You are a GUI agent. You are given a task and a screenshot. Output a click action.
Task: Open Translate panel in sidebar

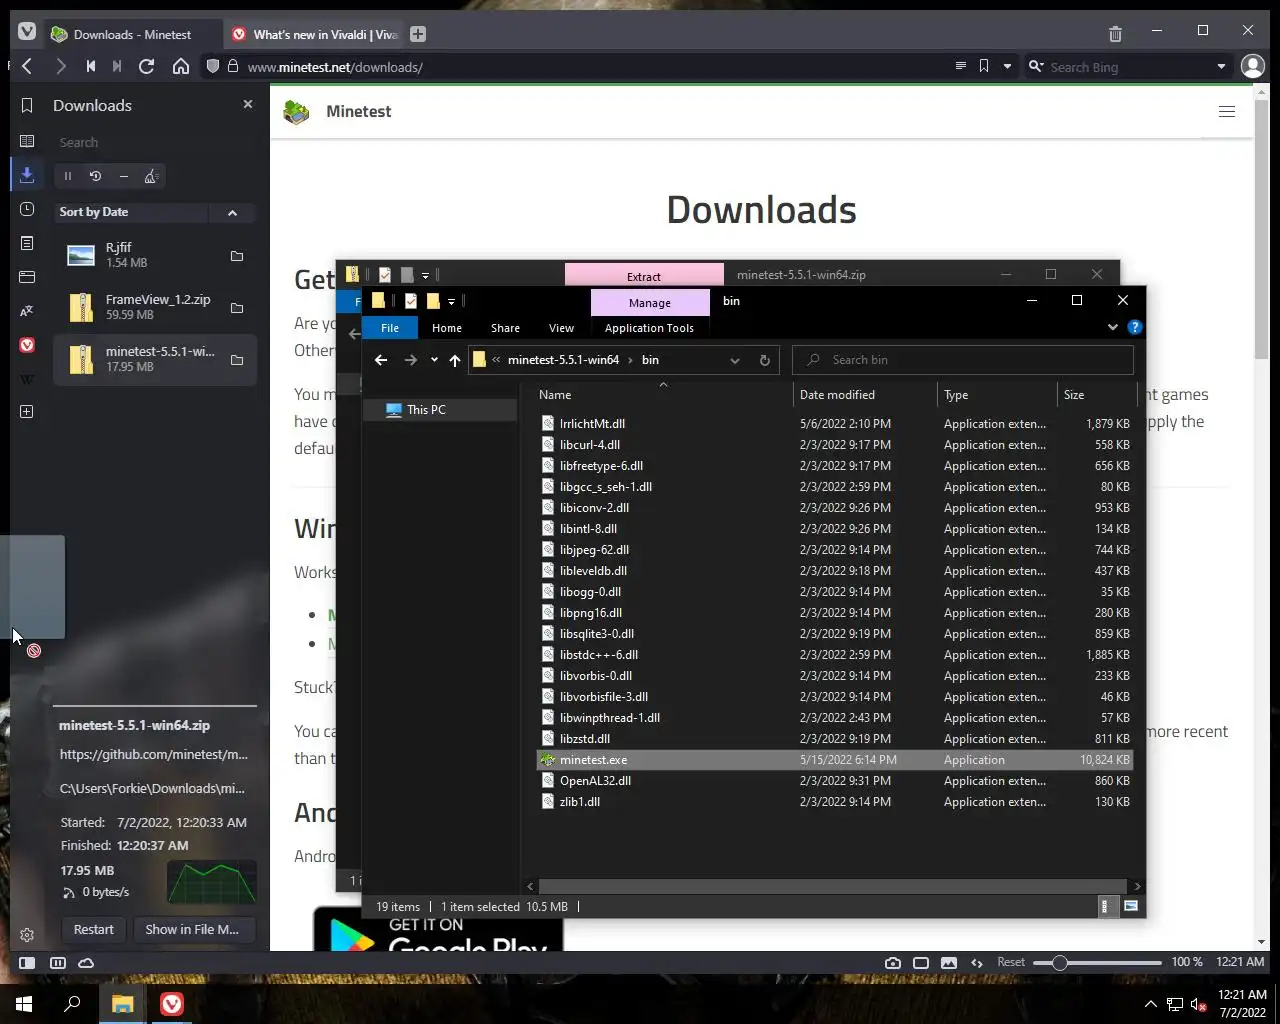[27, 311]
